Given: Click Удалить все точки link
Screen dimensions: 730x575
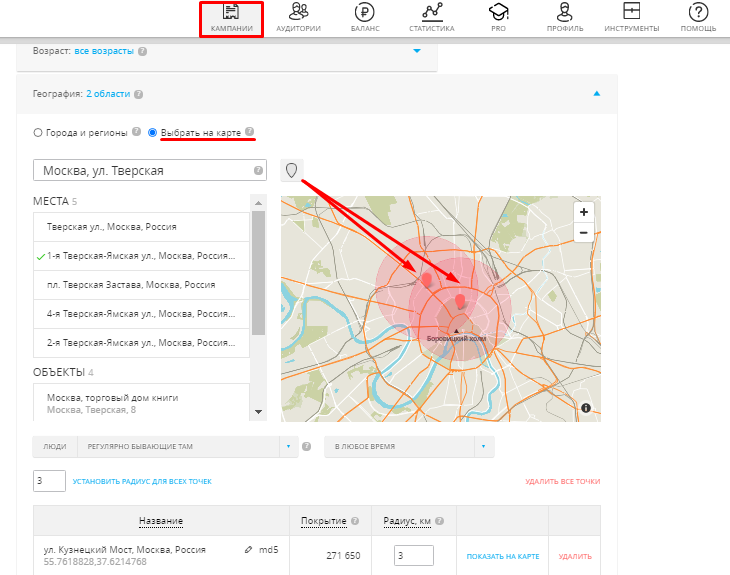Looking at the screenshot, I should coord(562,482).
